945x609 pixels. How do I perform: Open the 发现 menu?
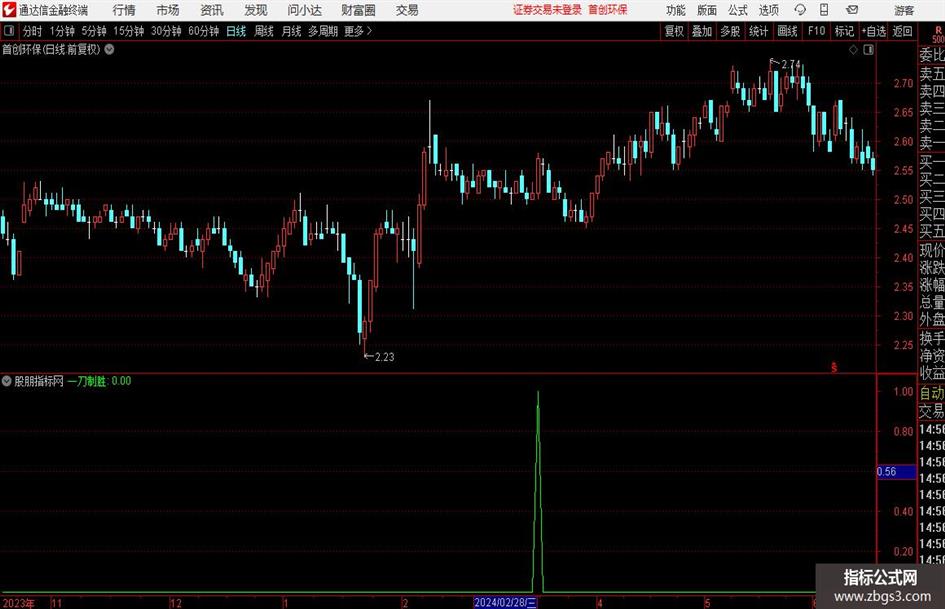(x=256, y=10)
